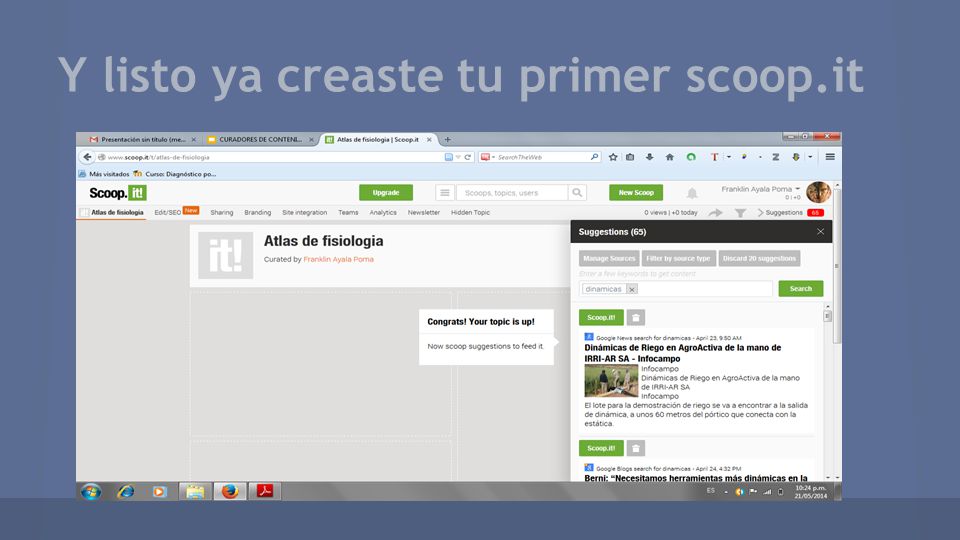Image resolution: width=960 pixels, height=540 pixels.
Task: Click the Scoop.it logo
Action: tap(118, 193)
